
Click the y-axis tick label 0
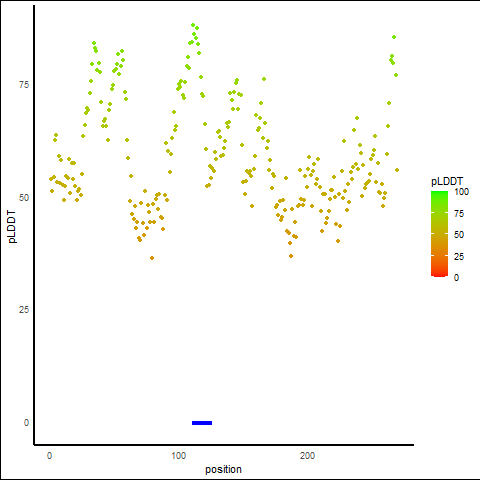point(26,423)
